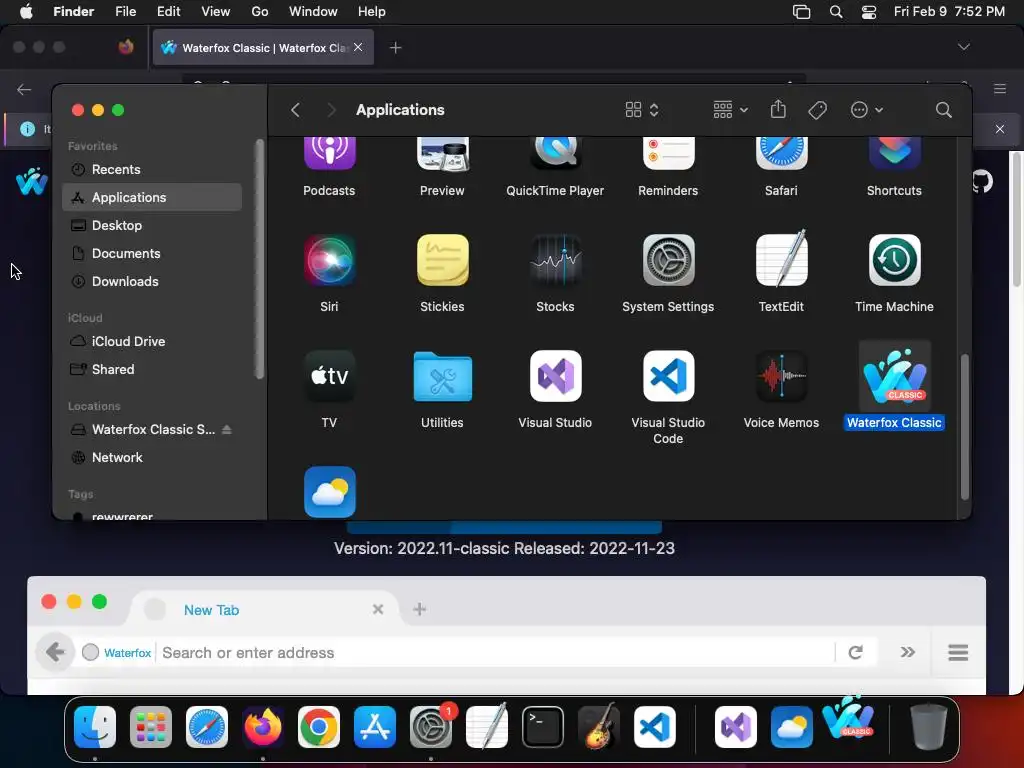Open the Finder menu in menu bar
This screenshot has width=1024, height=768.
73,11
